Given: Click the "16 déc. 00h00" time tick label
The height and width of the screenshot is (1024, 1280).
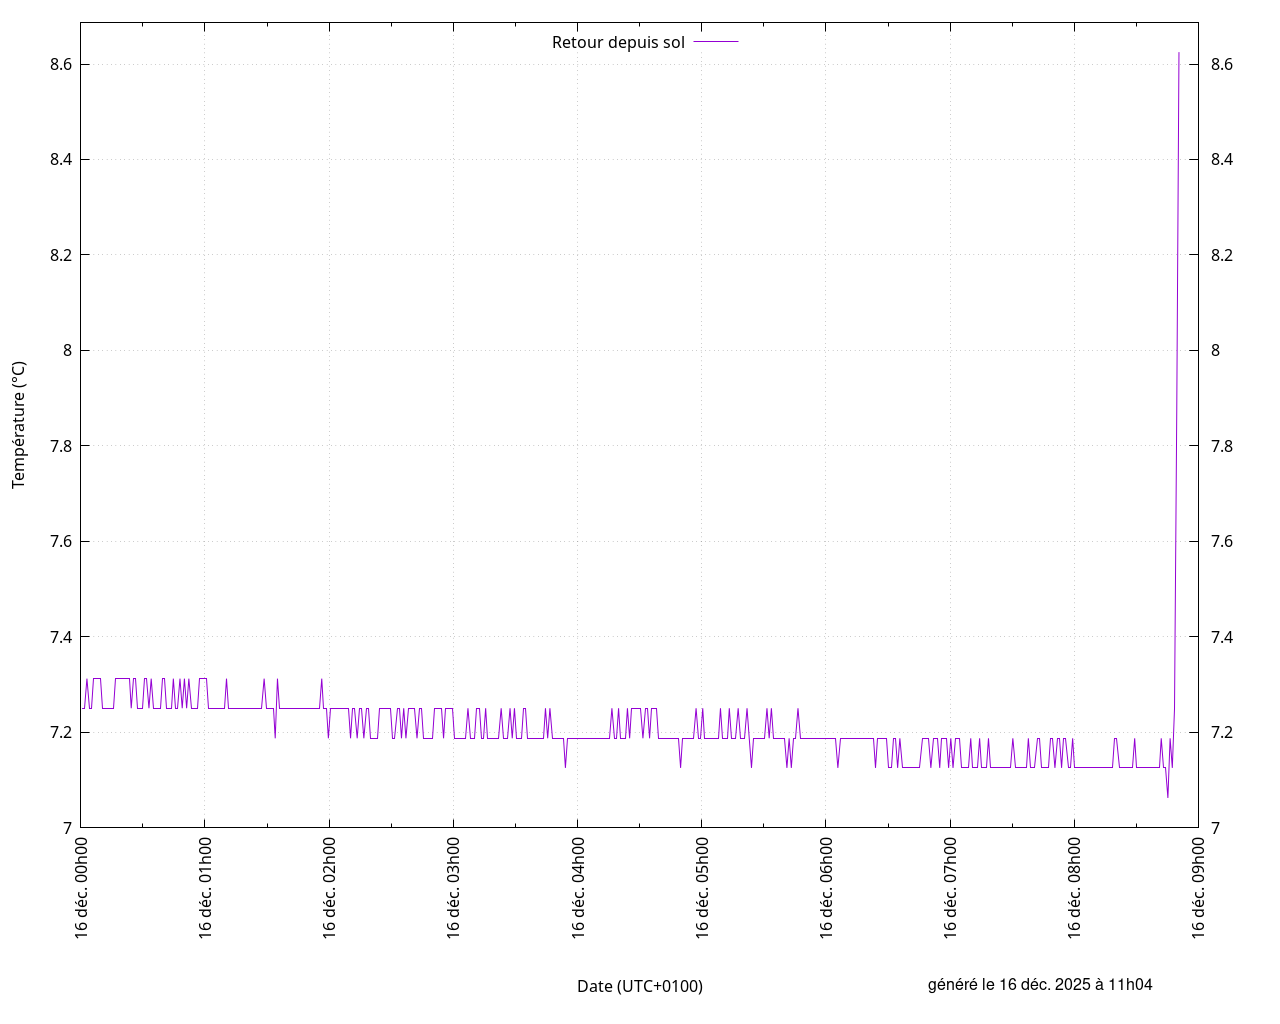Looking at the screenshot, I should [81, 888].
